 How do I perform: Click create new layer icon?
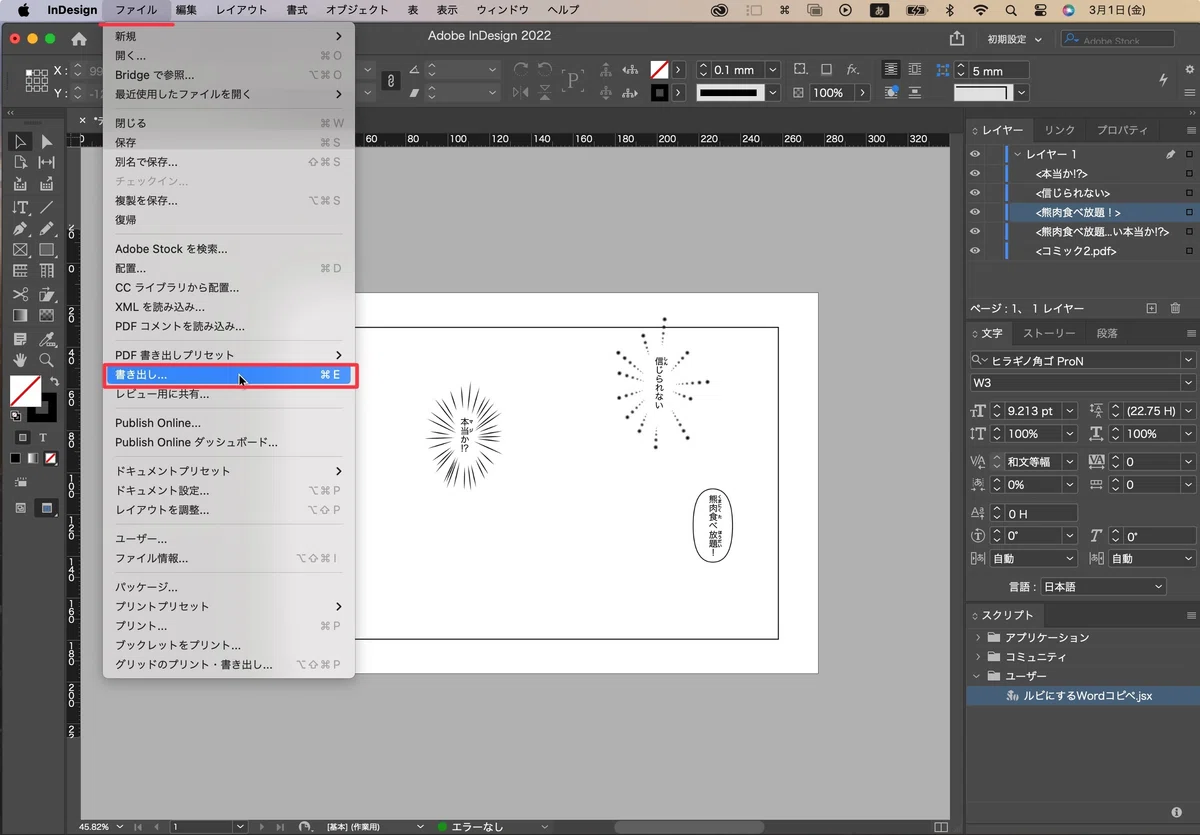[x=1151, y=308]
